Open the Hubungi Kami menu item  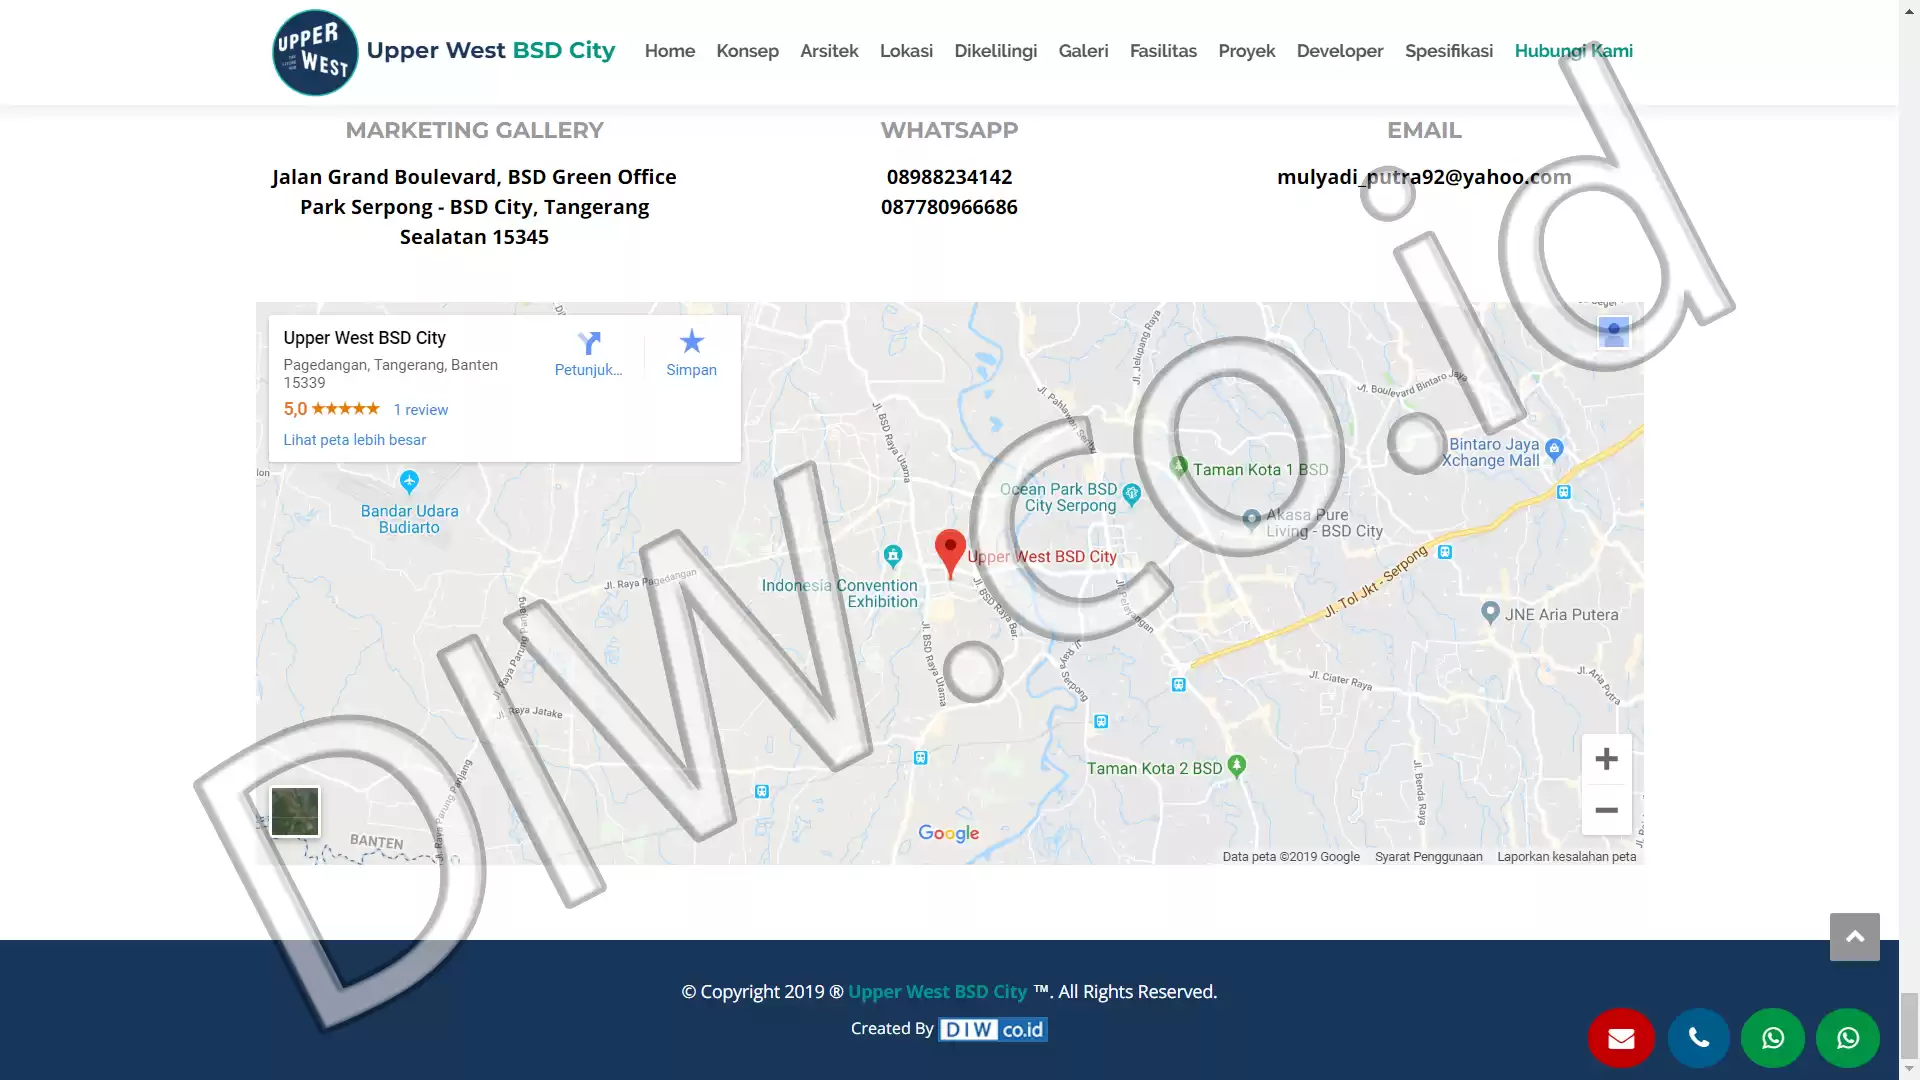click(x=1573, y=51)
